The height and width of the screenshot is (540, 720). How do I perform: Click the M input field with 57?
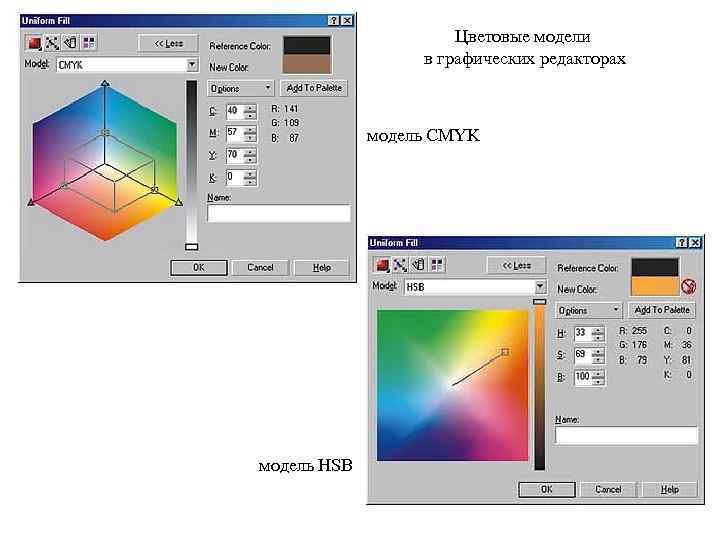235,134
